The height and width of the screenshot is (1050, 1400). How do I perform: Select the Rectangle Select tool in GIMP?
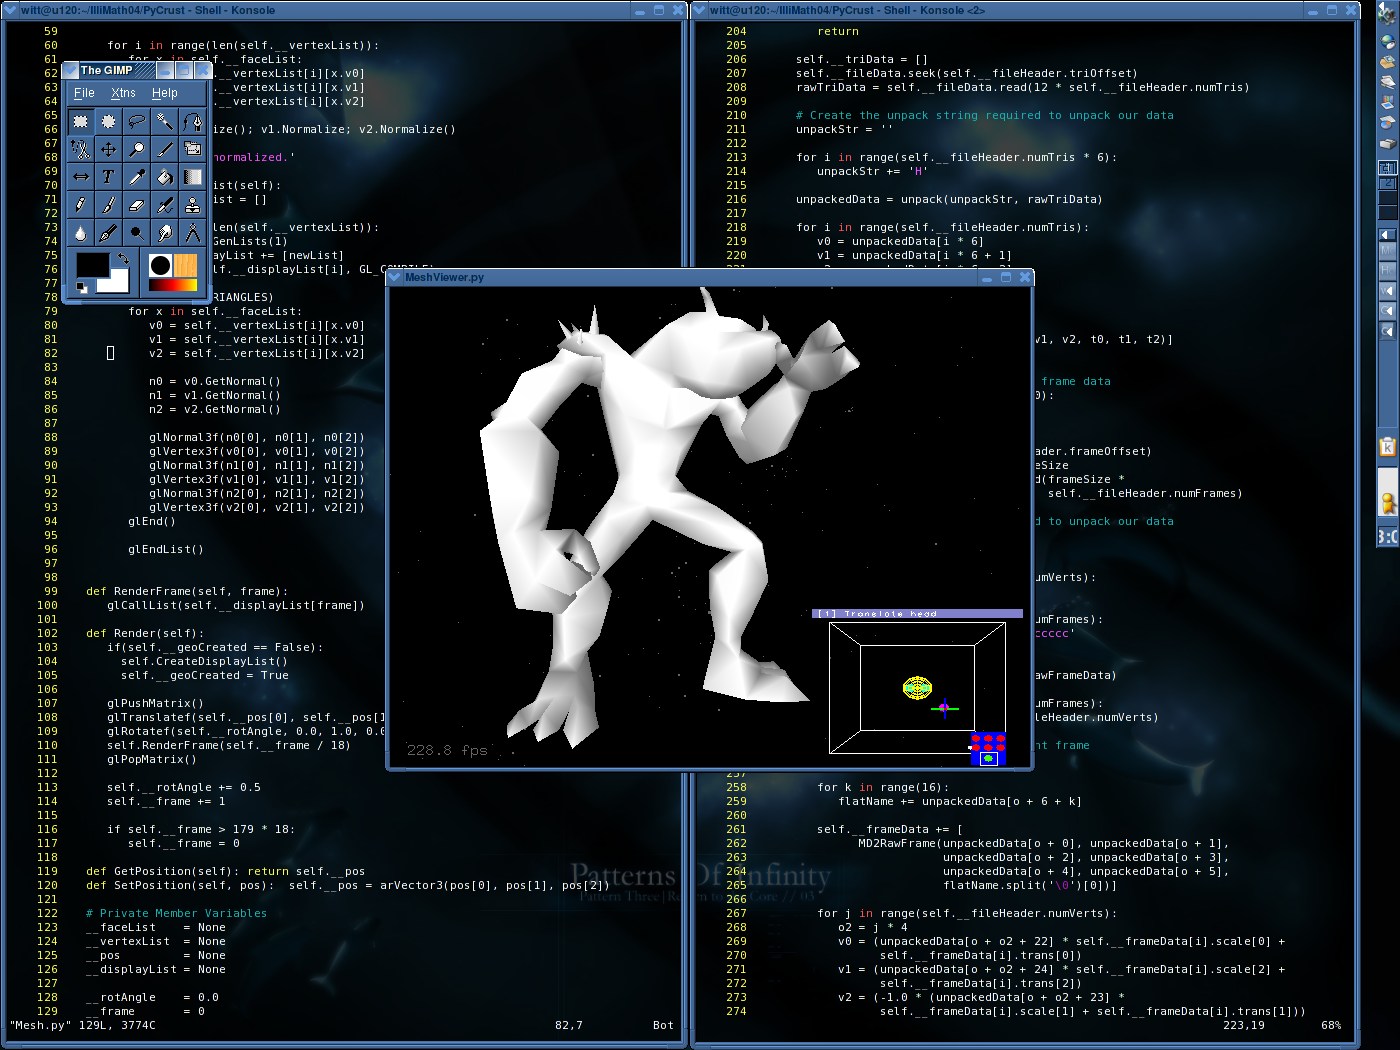[80, 122]
